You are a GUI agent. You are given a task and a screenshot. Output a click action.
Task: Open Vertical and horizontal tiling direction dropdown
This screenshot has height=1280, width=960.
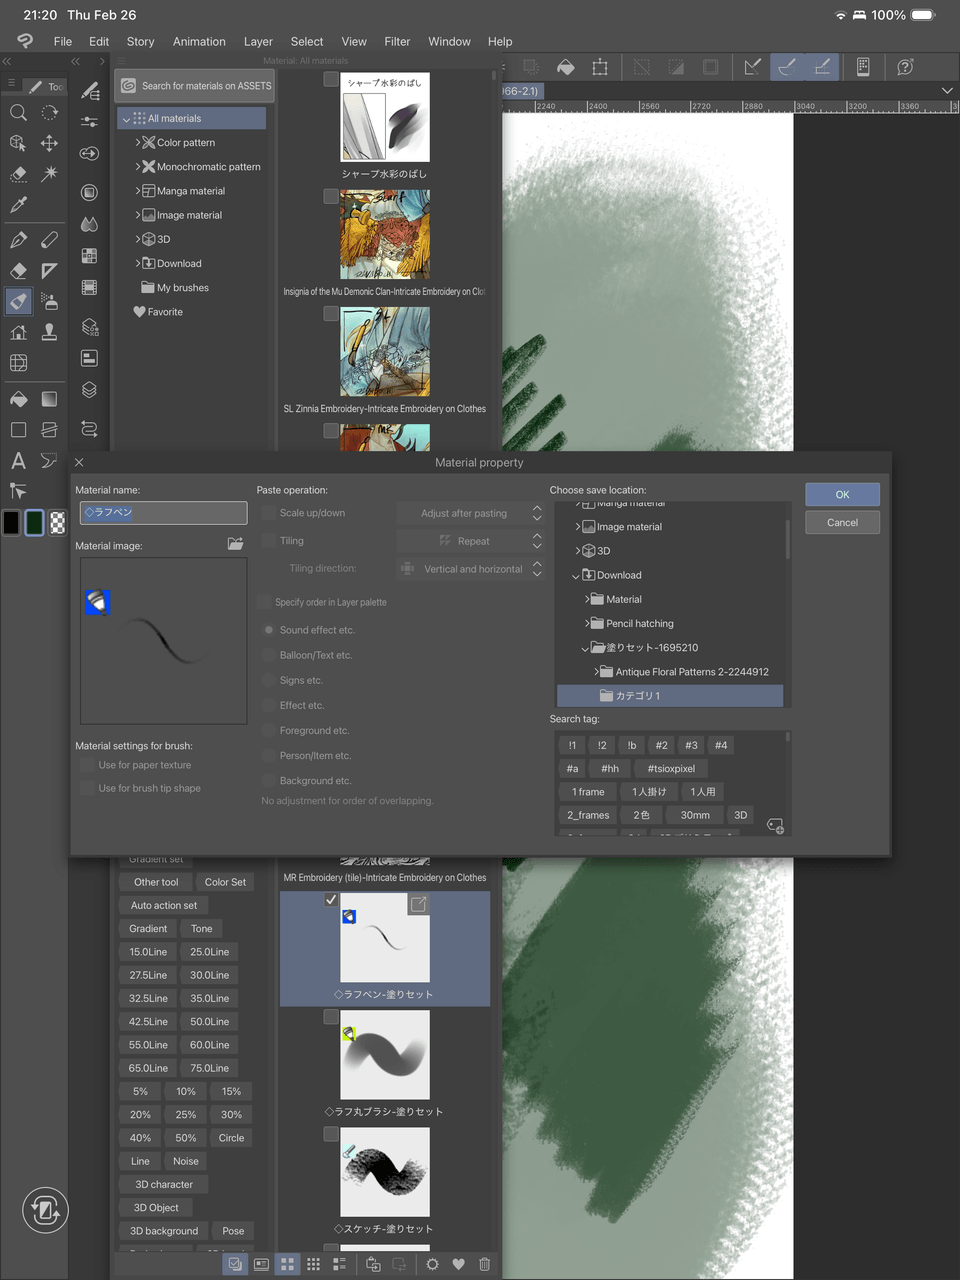coord(470,569)
